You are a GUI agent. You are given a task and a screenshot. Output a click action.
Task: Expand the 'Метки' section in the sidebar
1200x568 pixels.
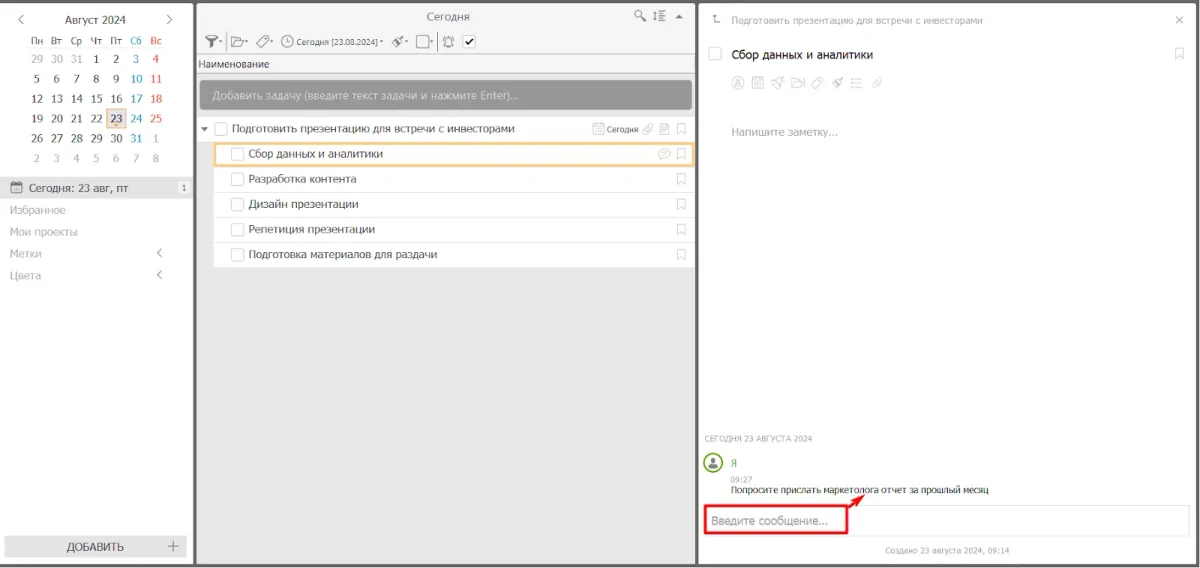[160, 254]
